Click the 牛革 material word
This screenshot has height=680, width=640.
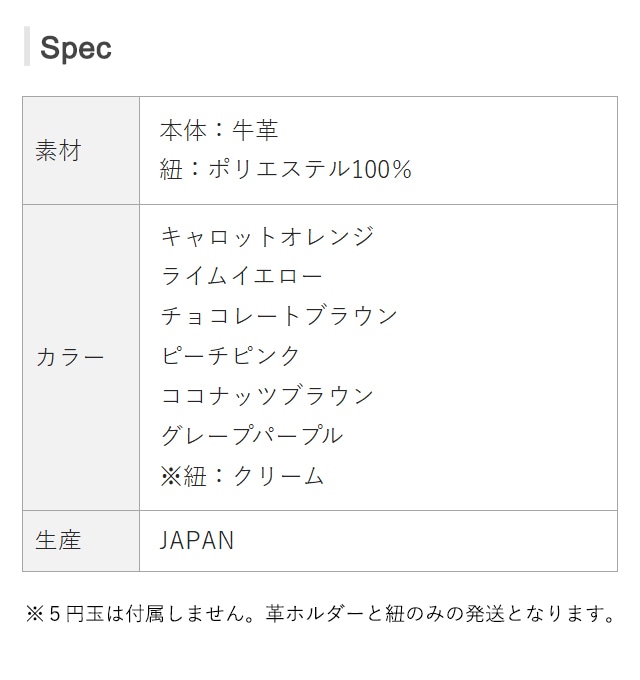tap(254, 130)
